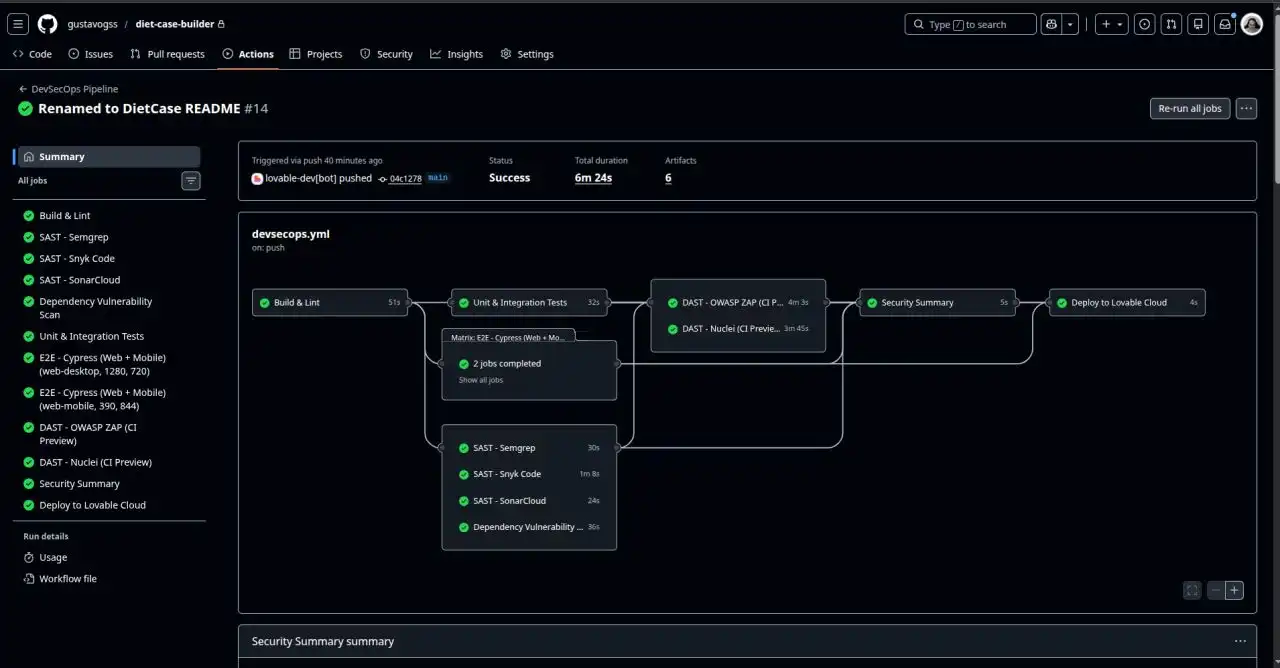The height and width of the screenshot is (668, 1280).
Task: Click SAST - Semgrep node in graph
Action: pyautogui.click(x=529, y=448)
